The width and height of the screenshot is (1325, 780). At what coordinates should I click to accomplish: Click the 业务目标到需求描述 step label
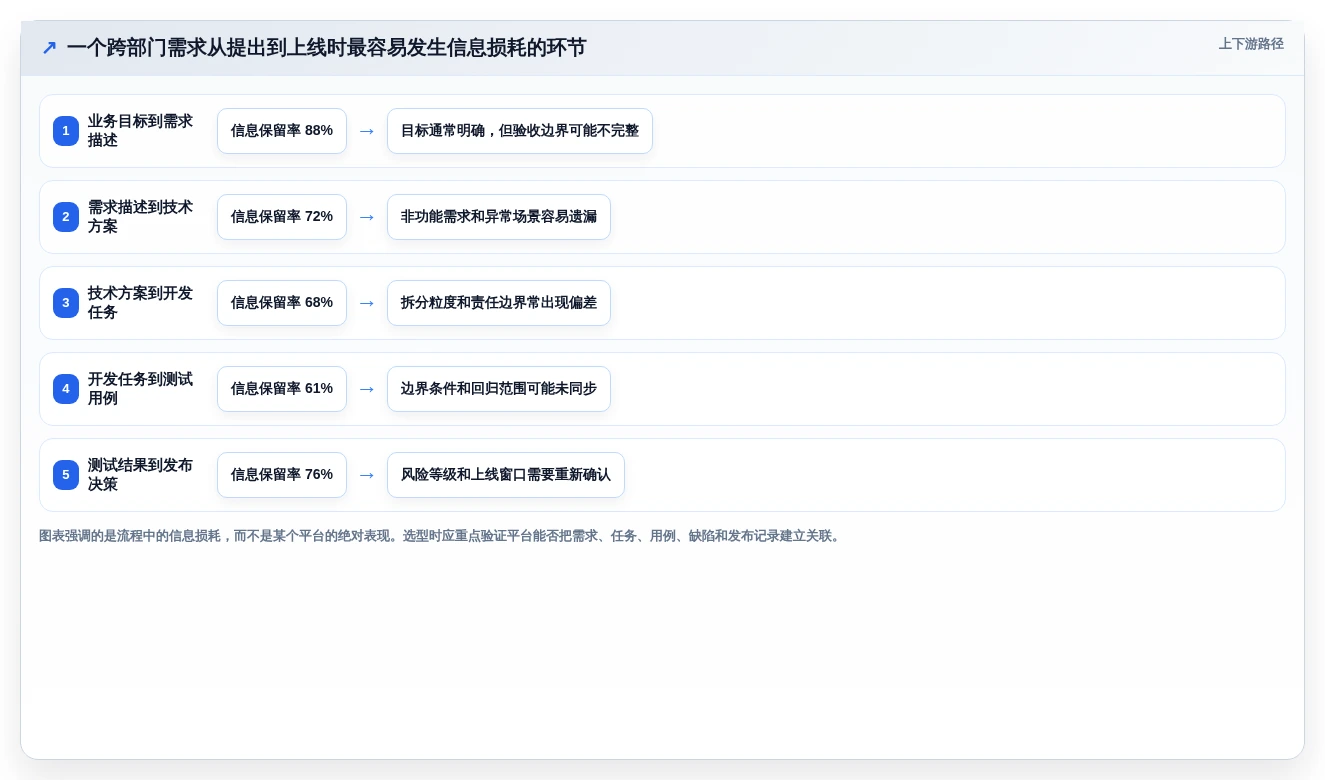[x=140, y=131]
